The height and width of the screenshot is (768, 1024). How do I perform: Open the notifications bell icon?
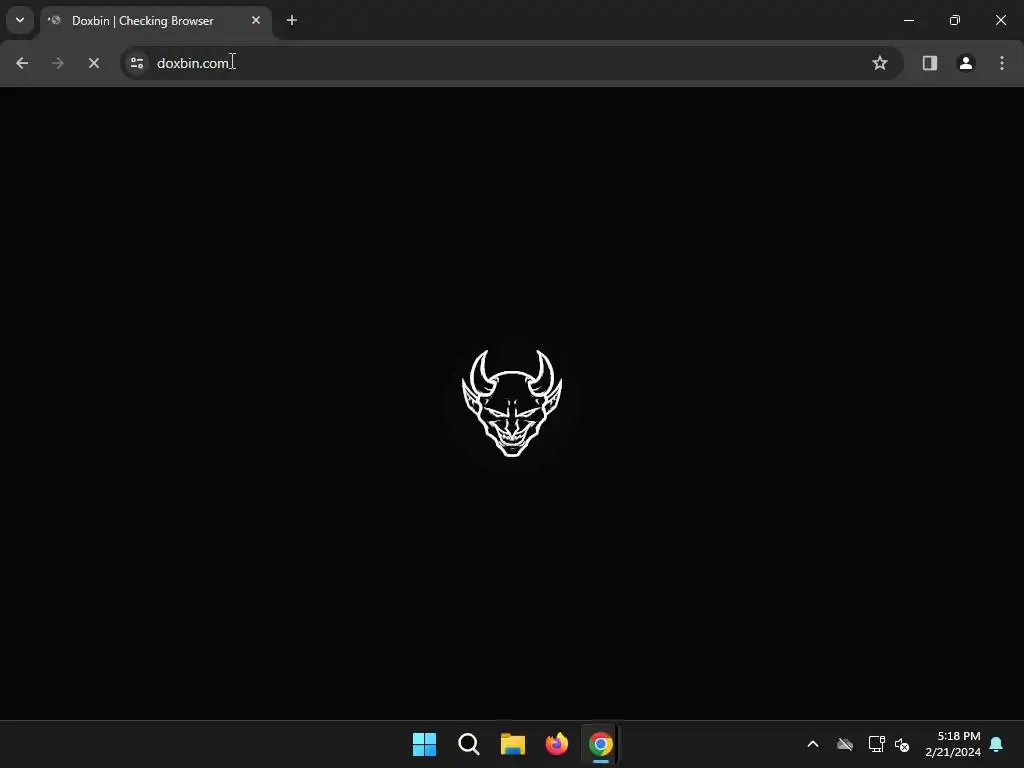[x=997, y=744]
